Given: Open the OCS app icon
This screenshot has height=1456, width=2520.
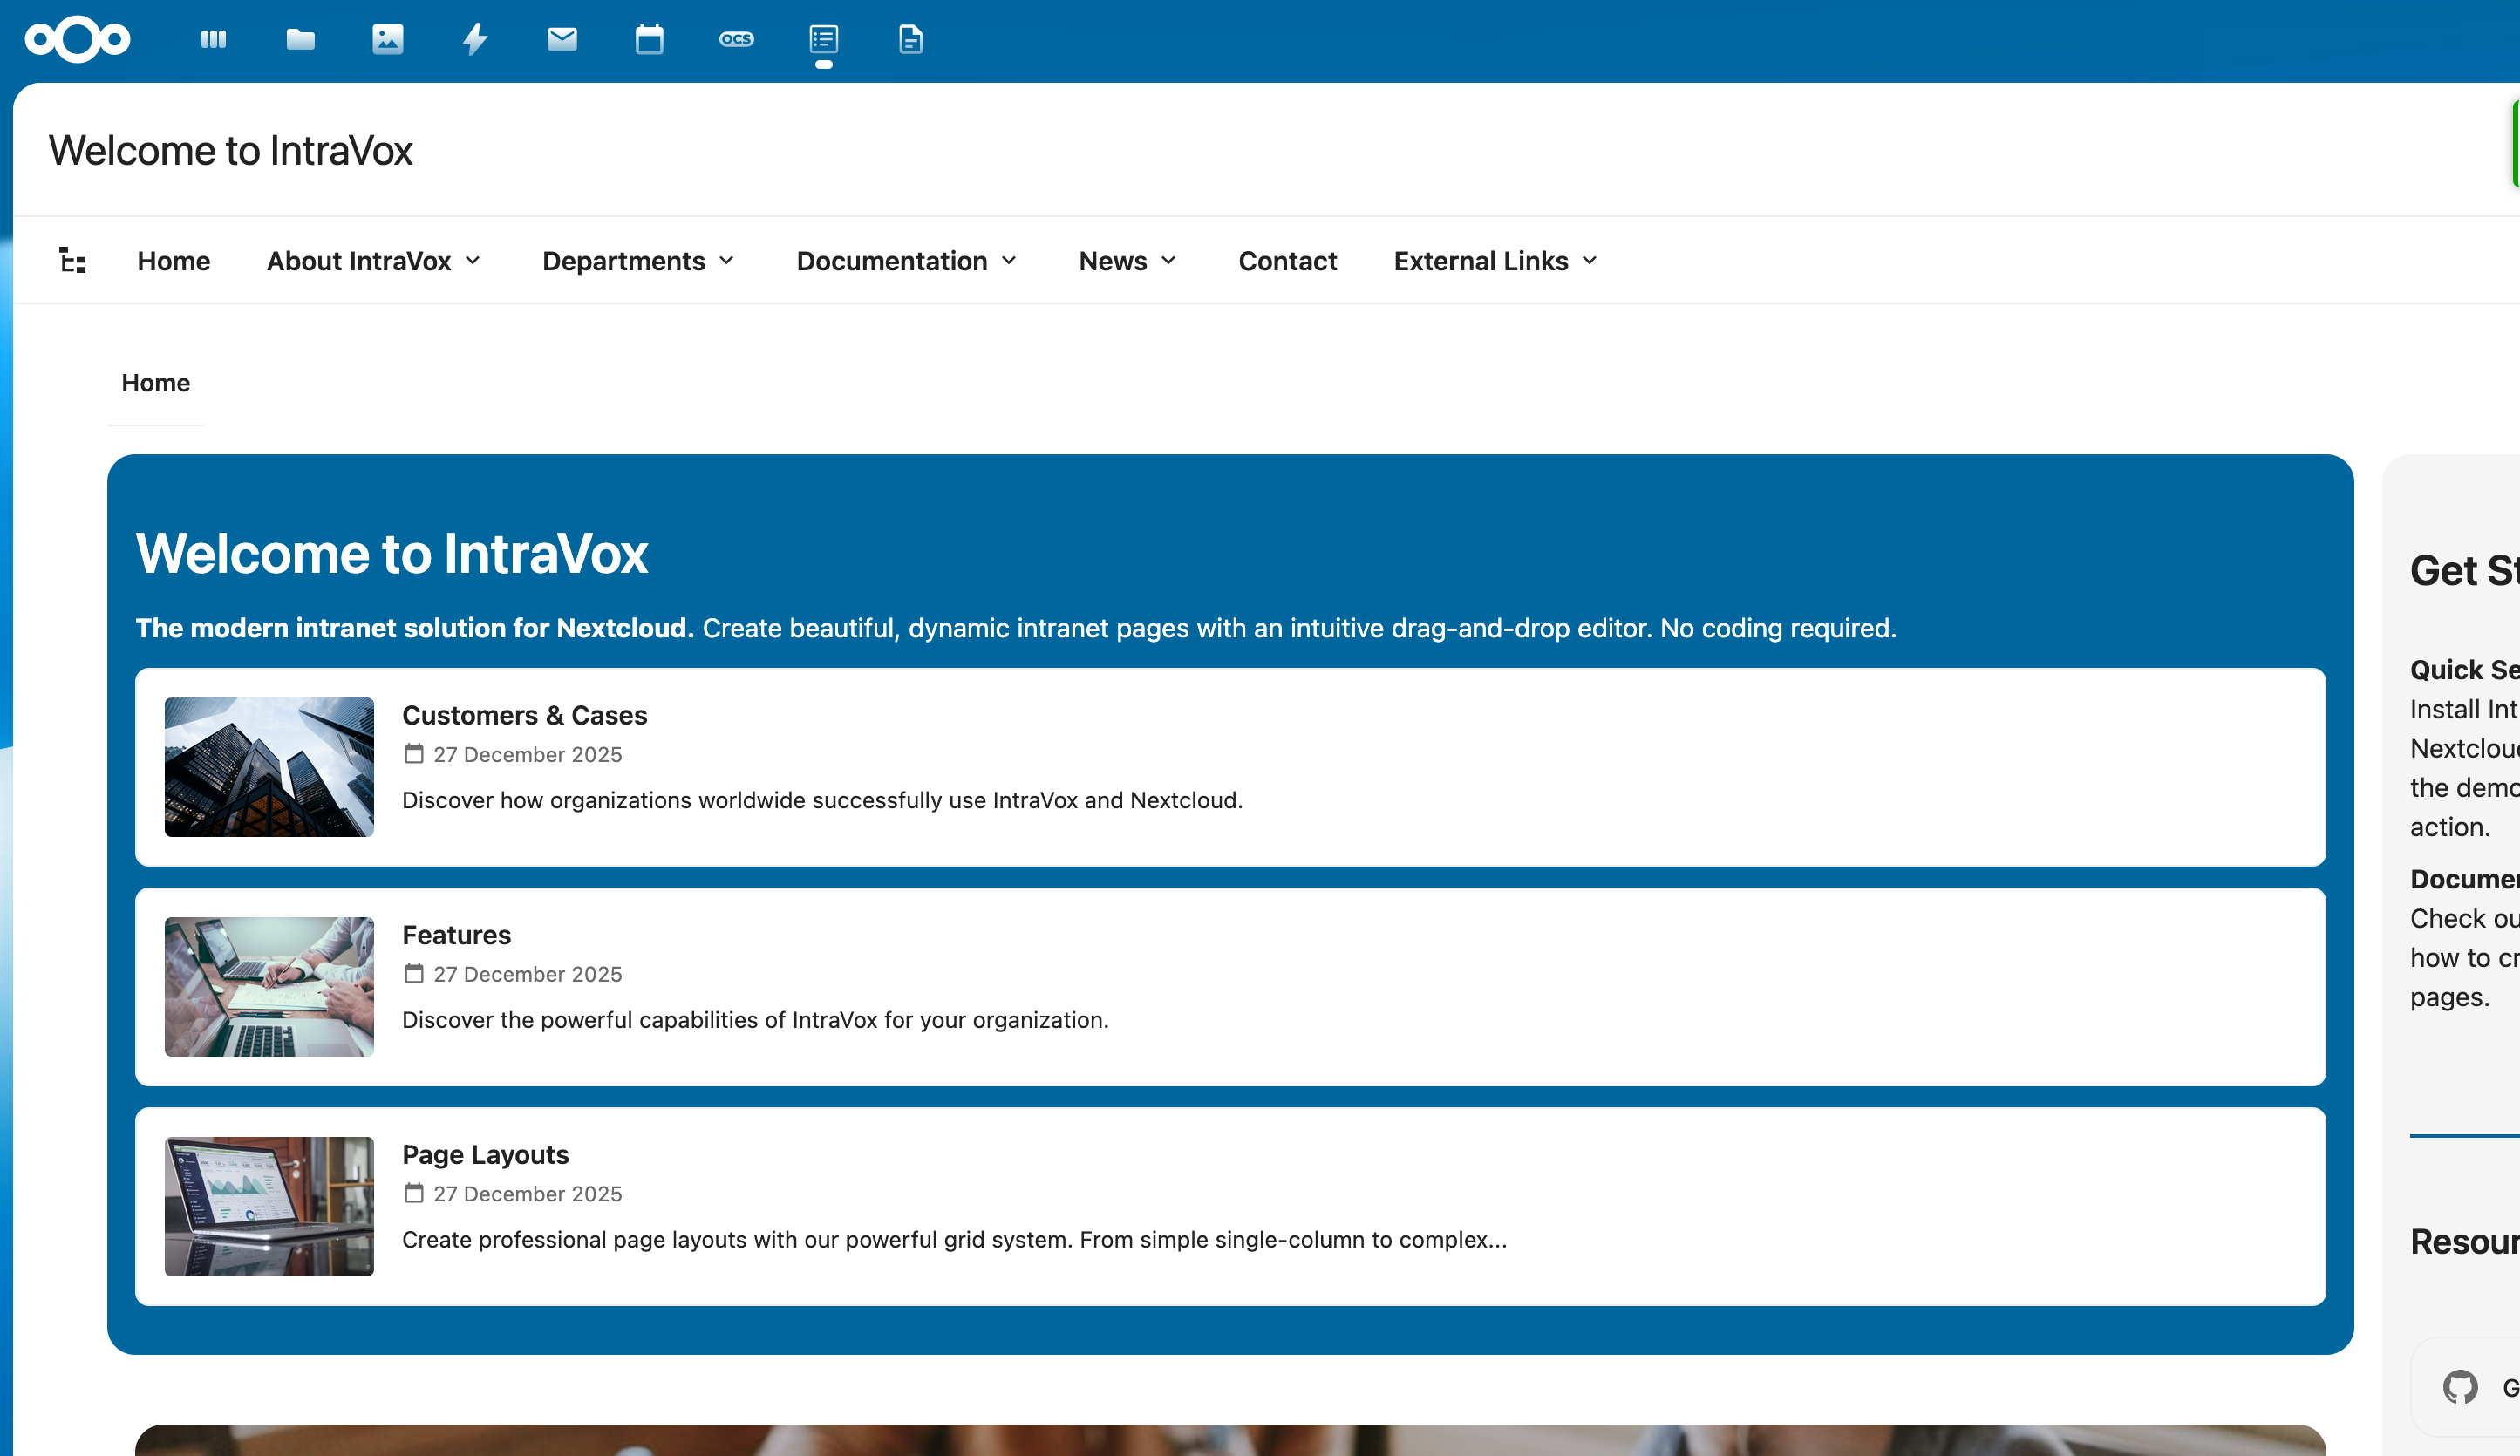Looking at the screenshot, I should 737,39.
